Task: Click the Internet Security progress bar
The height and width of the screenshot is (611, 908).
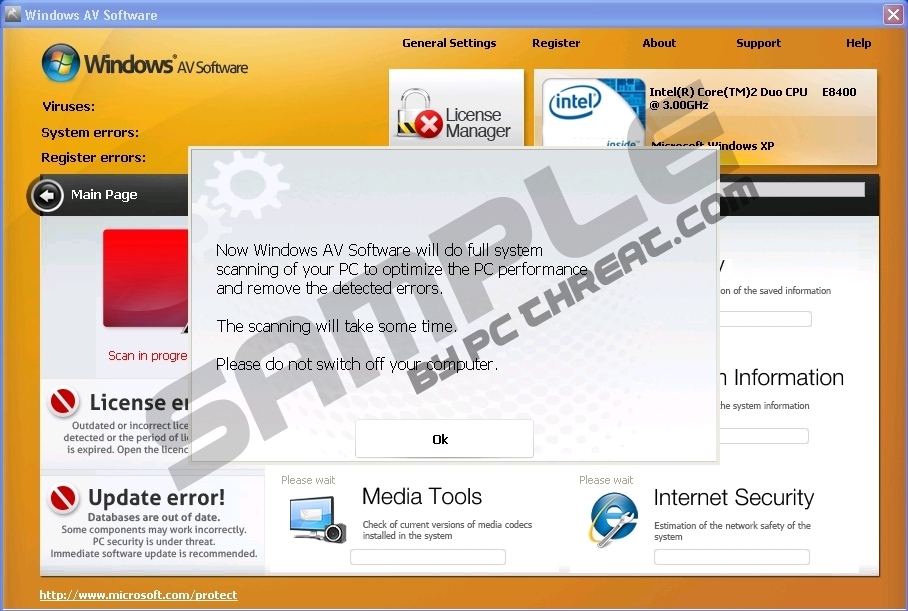Action: coord(732,557)
